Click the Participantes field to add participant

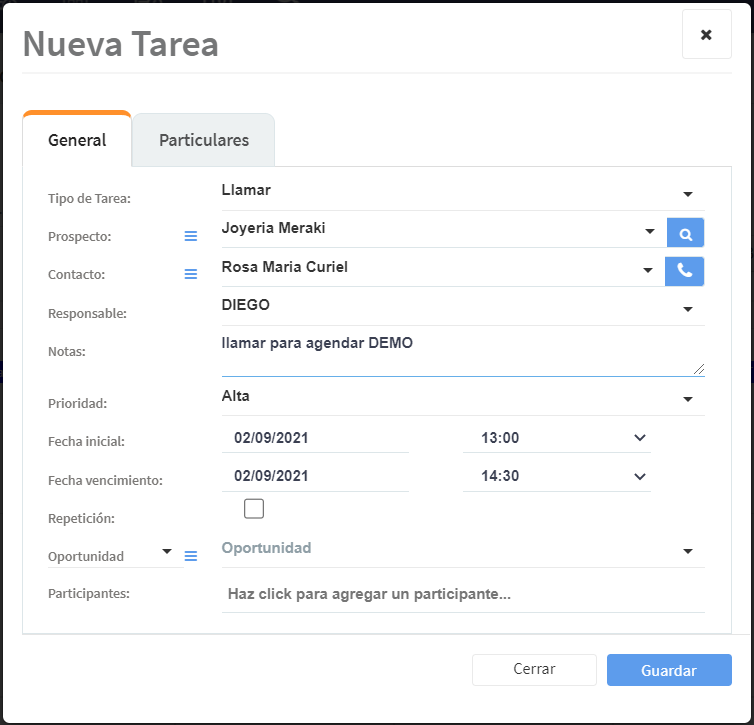pos(462,594)
